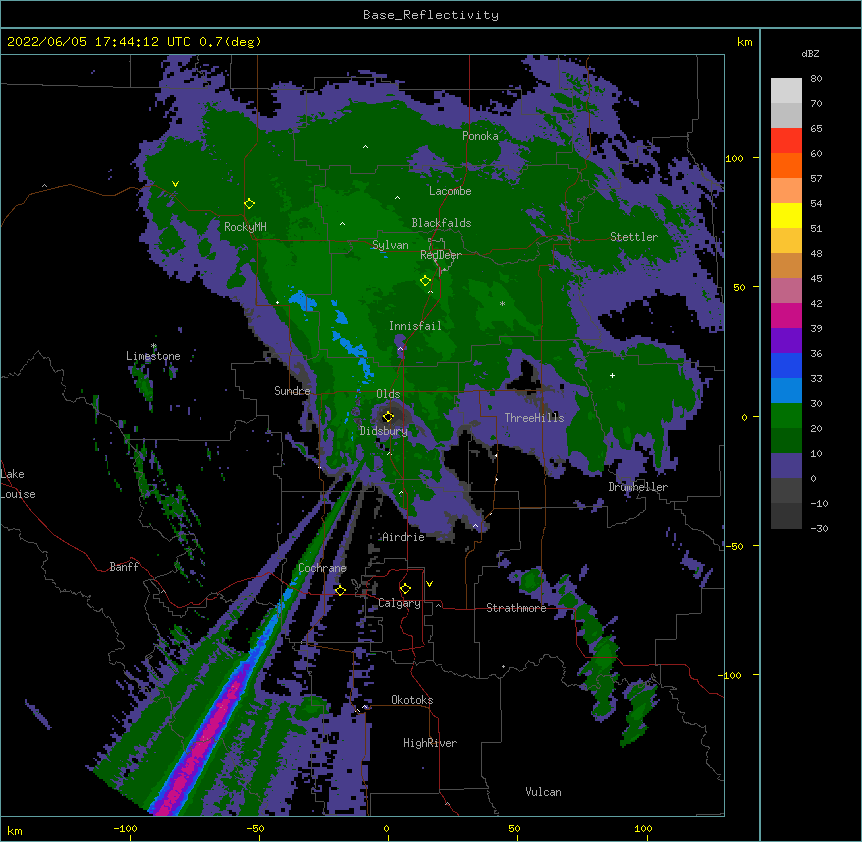862x842 pixels.
Task: Click the white plus marker north of Drumheller
Action: coord(612,375)
